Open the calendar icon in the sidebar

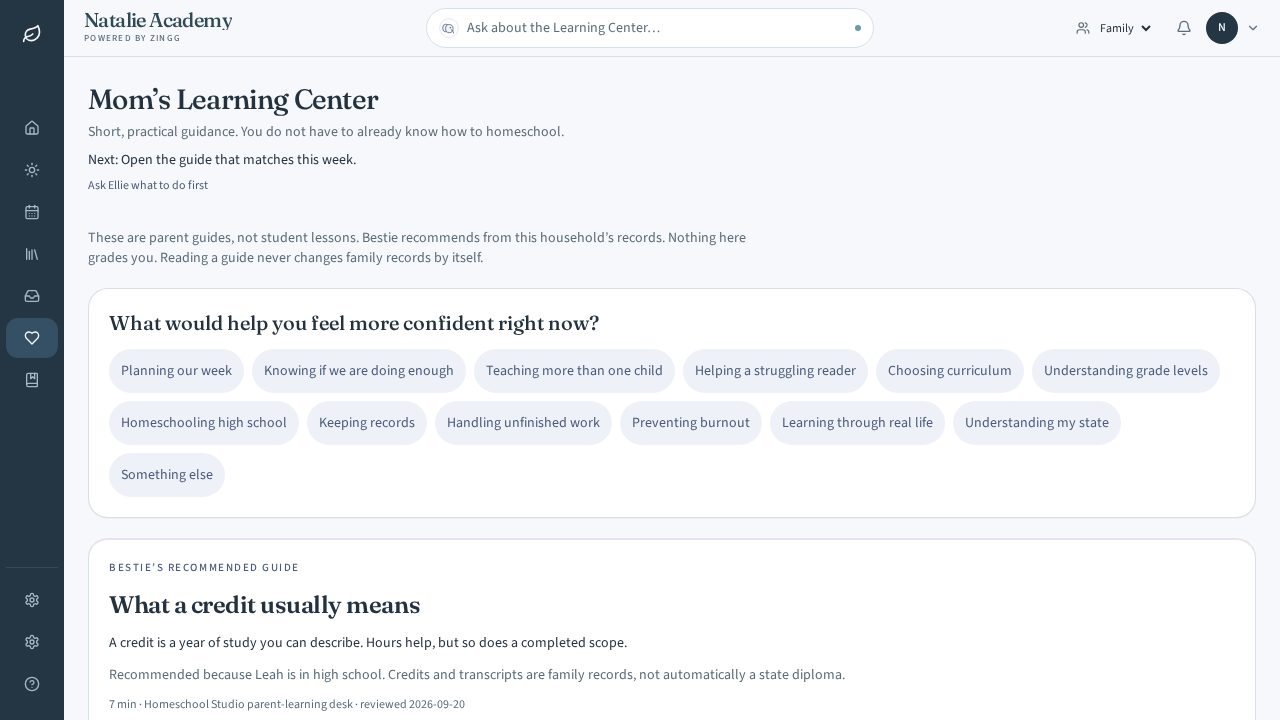click(32, 212)
